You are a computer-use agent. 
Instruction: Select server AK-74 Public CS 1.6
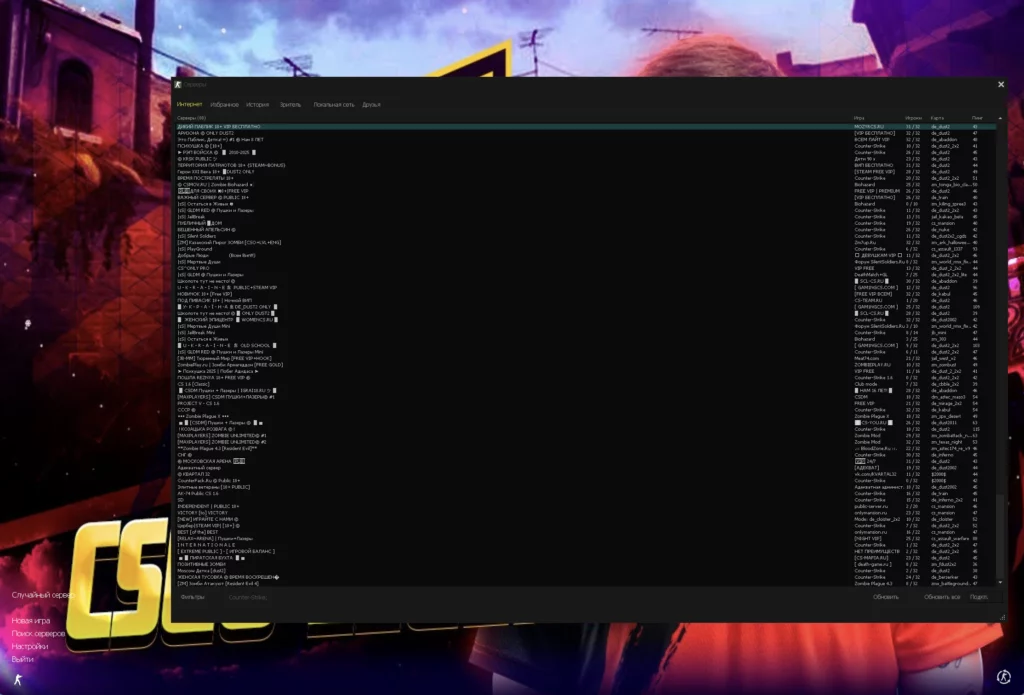(x=586, y=493)
